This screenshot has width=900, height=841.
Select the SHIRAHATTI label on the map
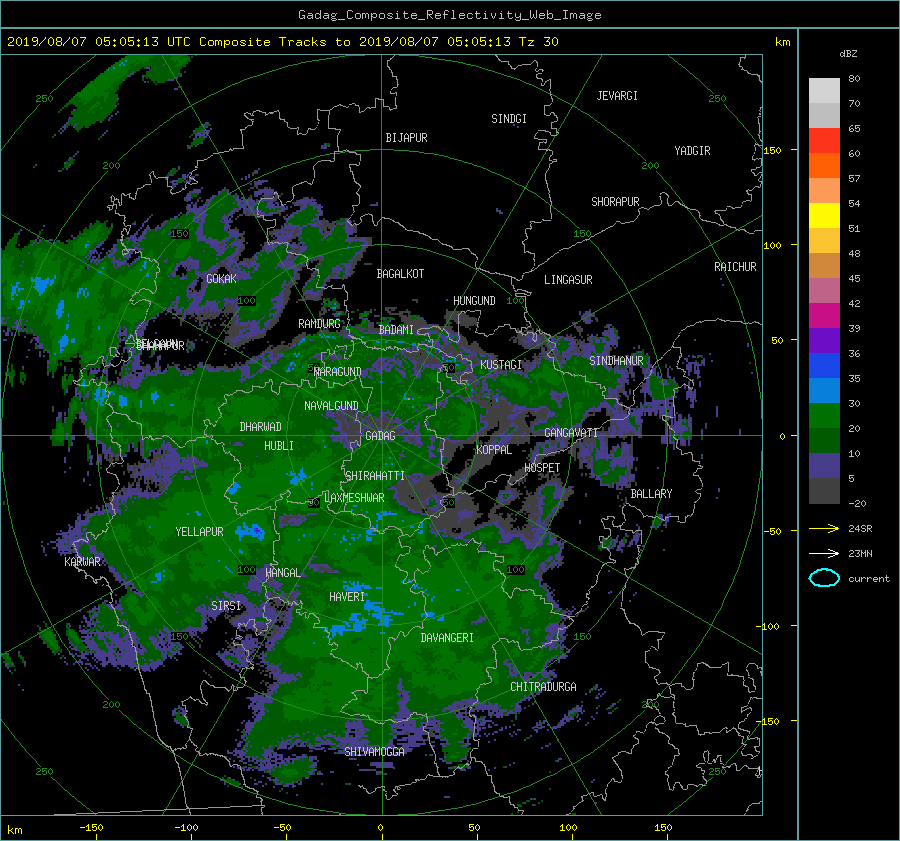pos(375,476)
